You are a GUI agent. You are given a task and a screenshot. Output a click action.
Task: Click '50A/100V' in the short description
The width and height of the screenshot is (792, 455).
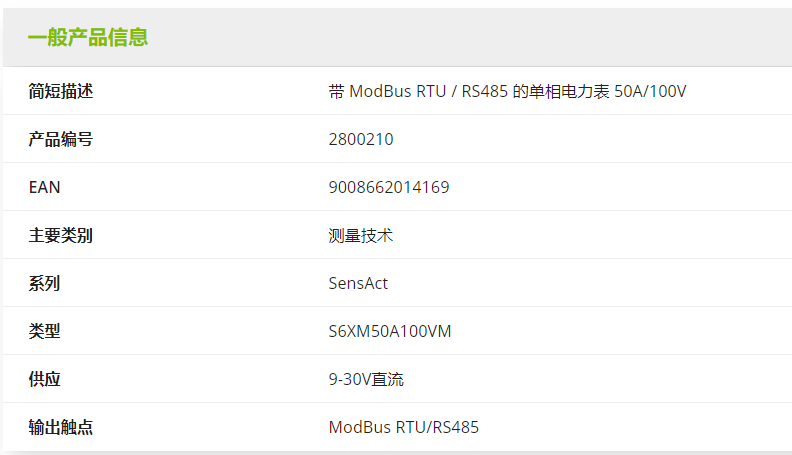[650, 91]
